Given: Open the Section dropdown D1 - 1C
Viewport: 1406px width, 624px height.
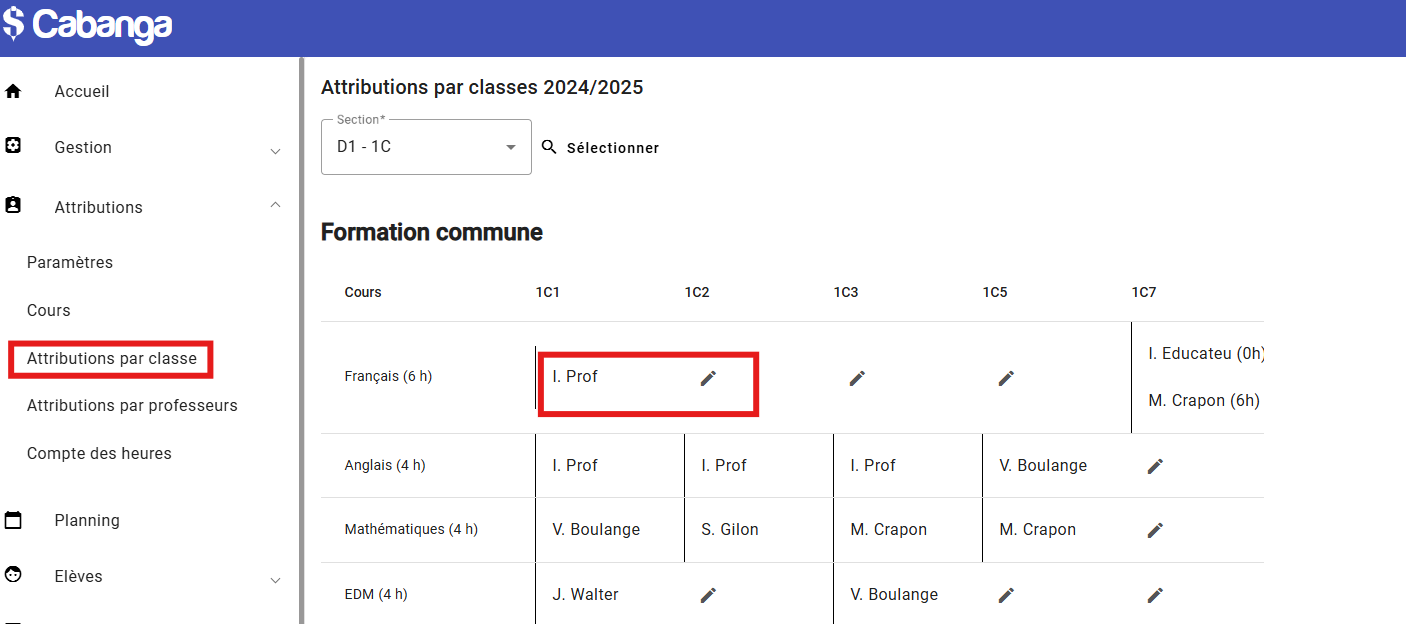Looking at the screenshot, I should coord(426,147).
